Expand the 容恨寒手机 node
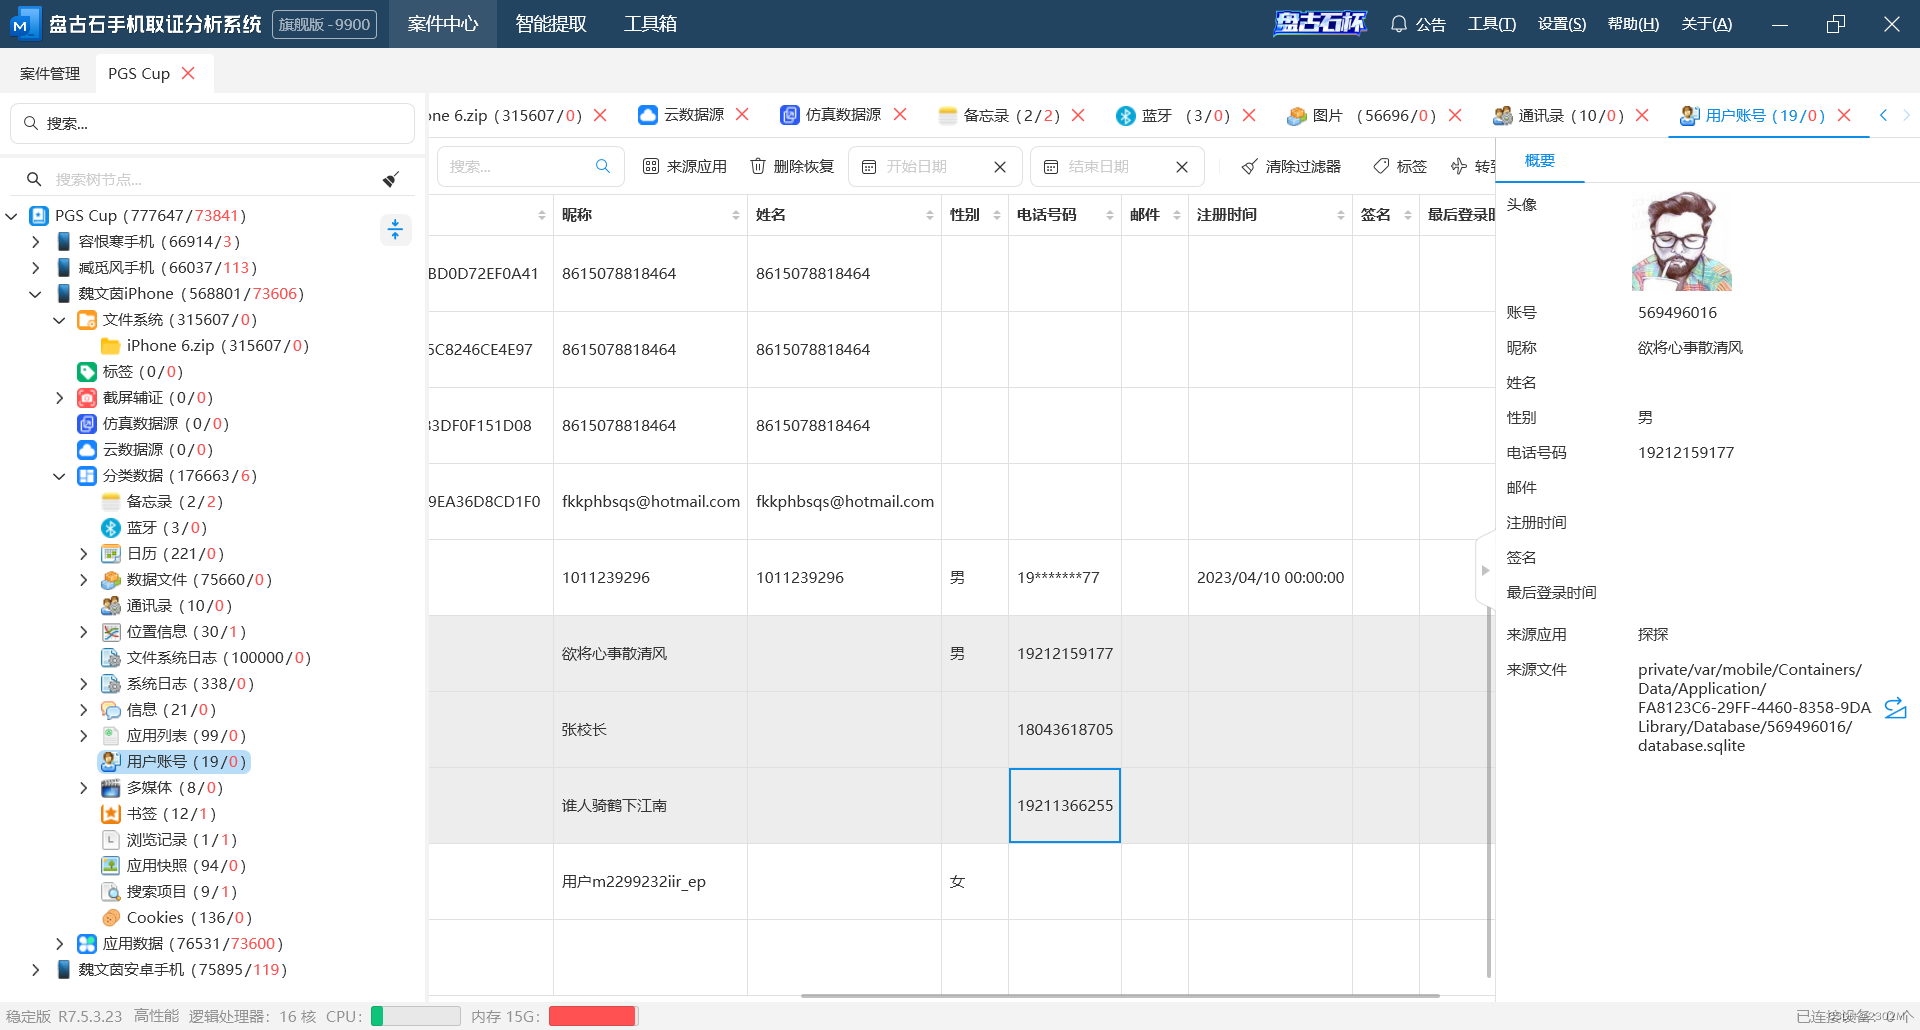1920x1030 pixels. 36,241
